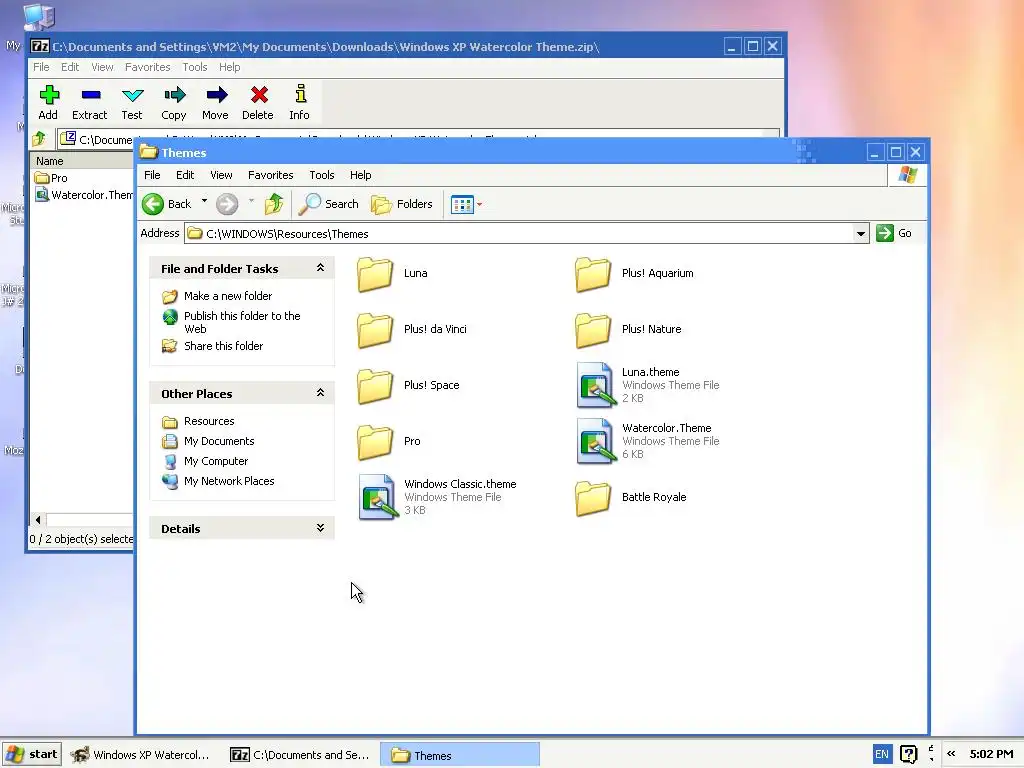
Task: Open File menu in Themes window
Action: (152, 175)
